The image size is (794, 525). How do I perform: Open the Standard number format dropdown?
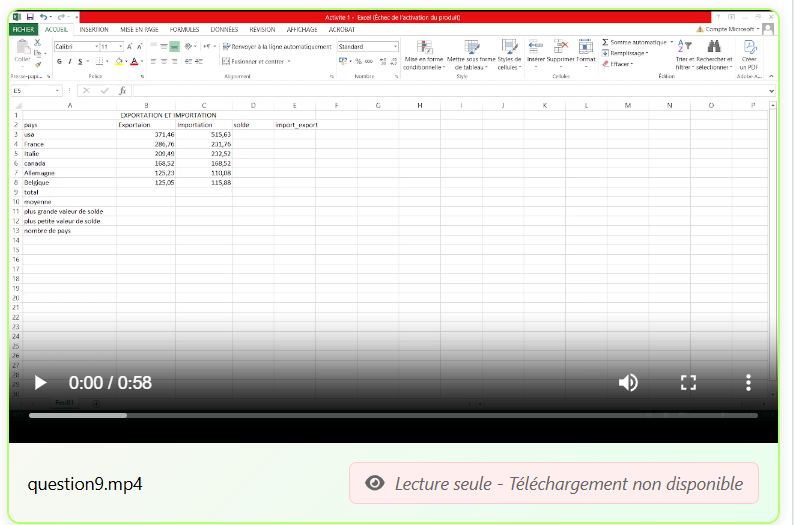tap(395, 47)
